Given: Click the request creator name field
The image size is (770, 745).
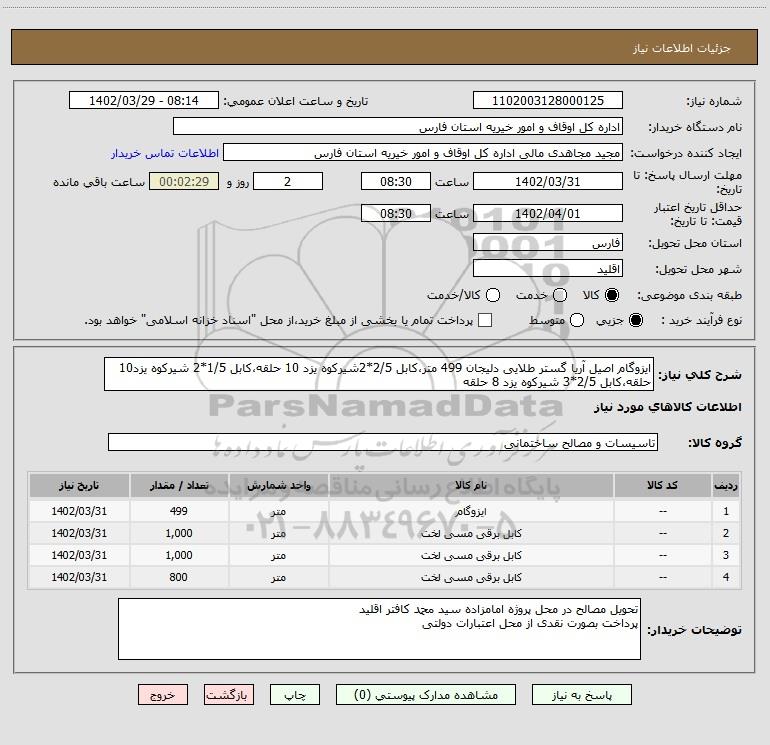Looking at the screenshot, I should coord(423,153).
